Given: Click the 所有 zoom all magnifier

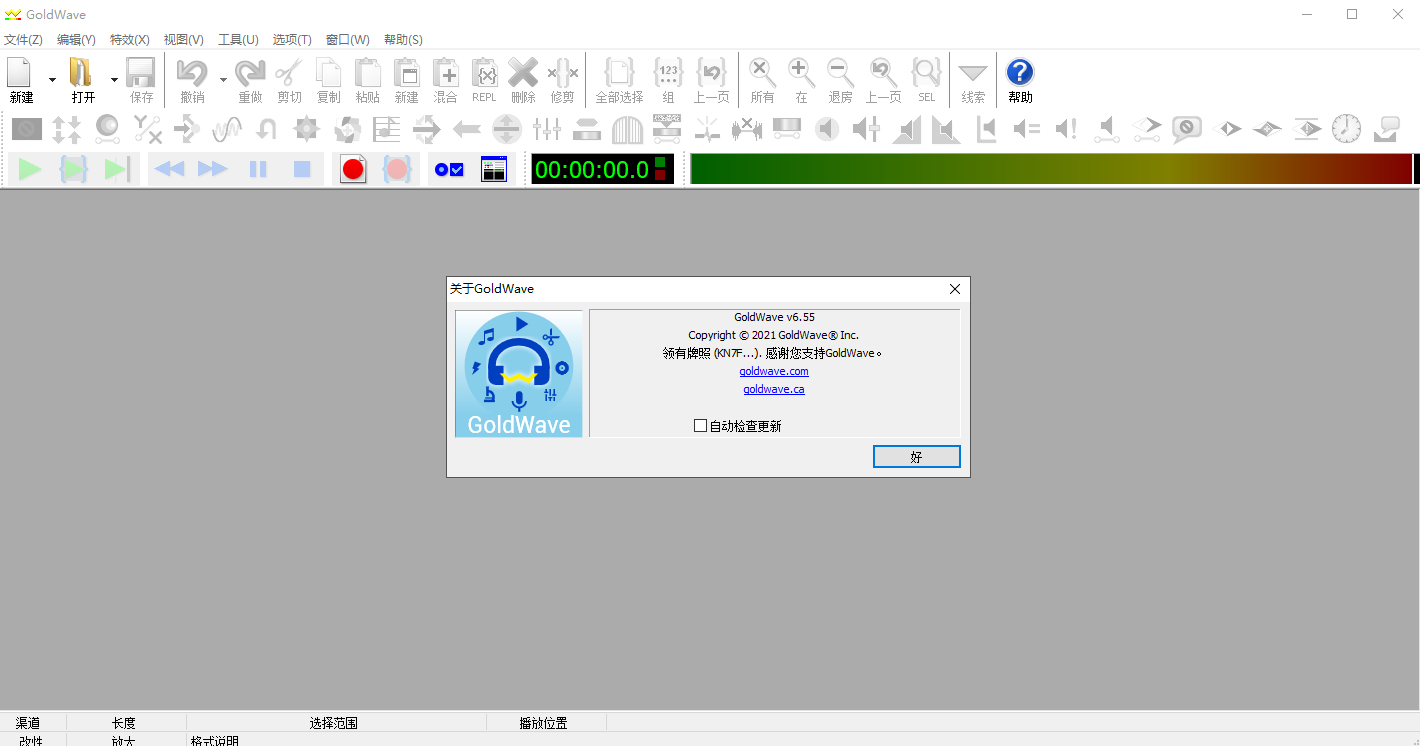Looking at the screenshot, I should pos(762,72).
